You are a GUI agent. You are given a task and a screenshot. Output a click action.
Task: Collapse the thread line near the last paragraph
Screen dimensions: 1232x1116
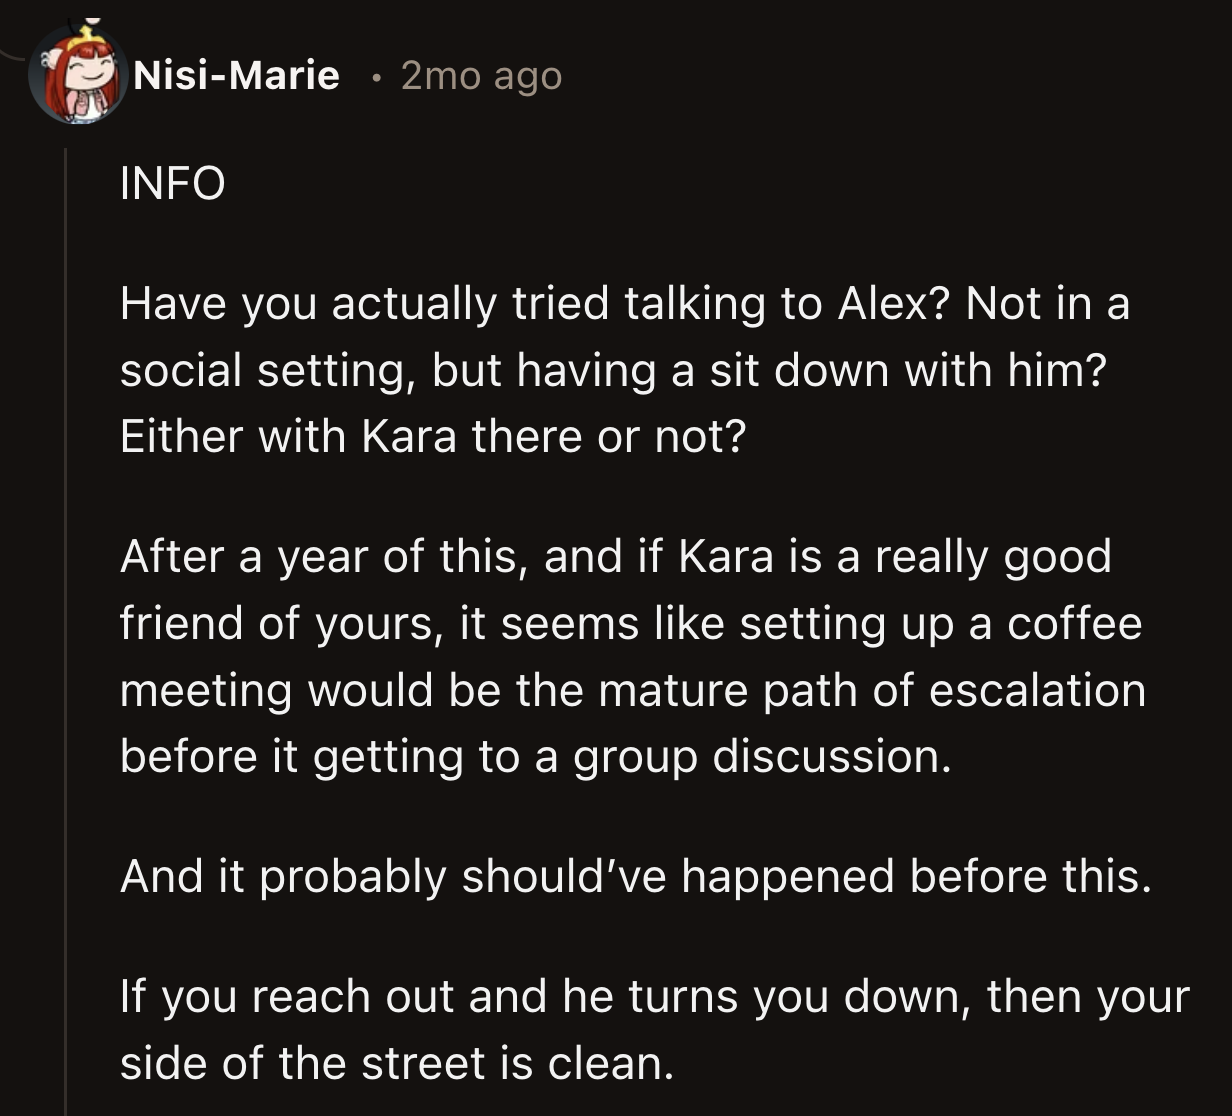pyautogui.click(x=67, y=1020)
